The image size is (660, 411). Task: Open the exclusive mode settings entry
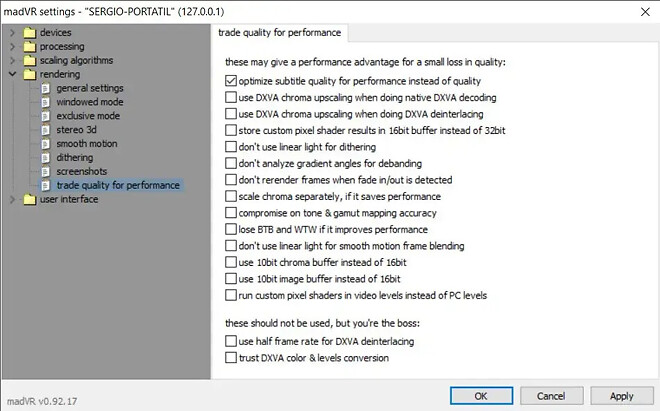click(x=88, y=116)
